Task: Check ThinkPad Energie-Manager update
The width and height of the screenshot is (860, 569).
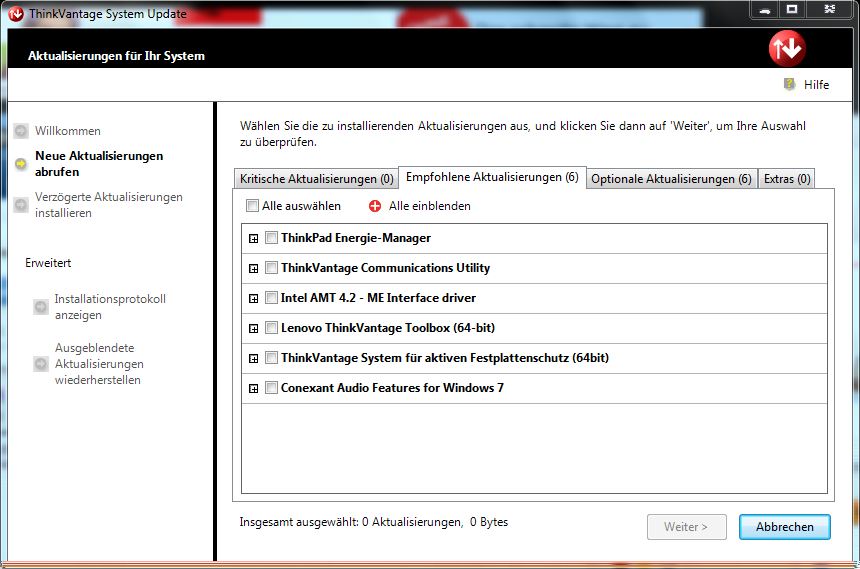Action: coord(271,238)
